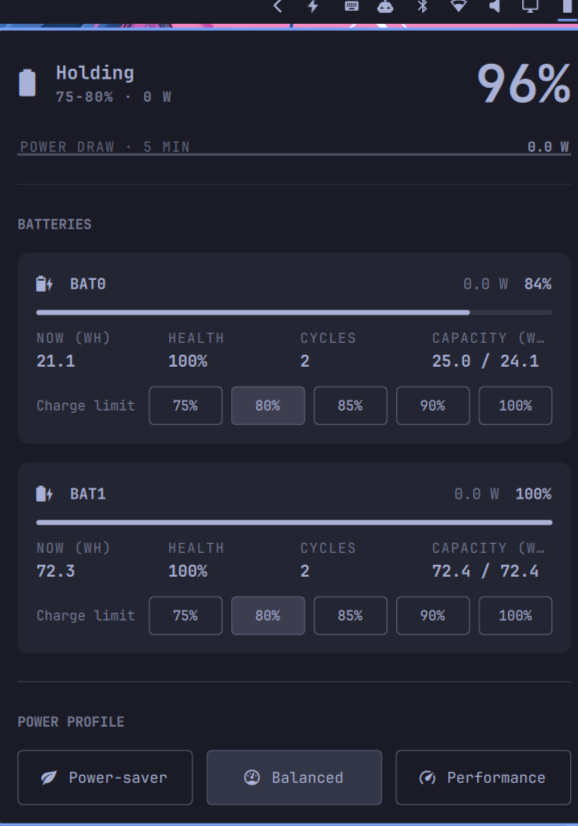
Task: Collapse the tray with the left chevron
Action: [278, 6]
